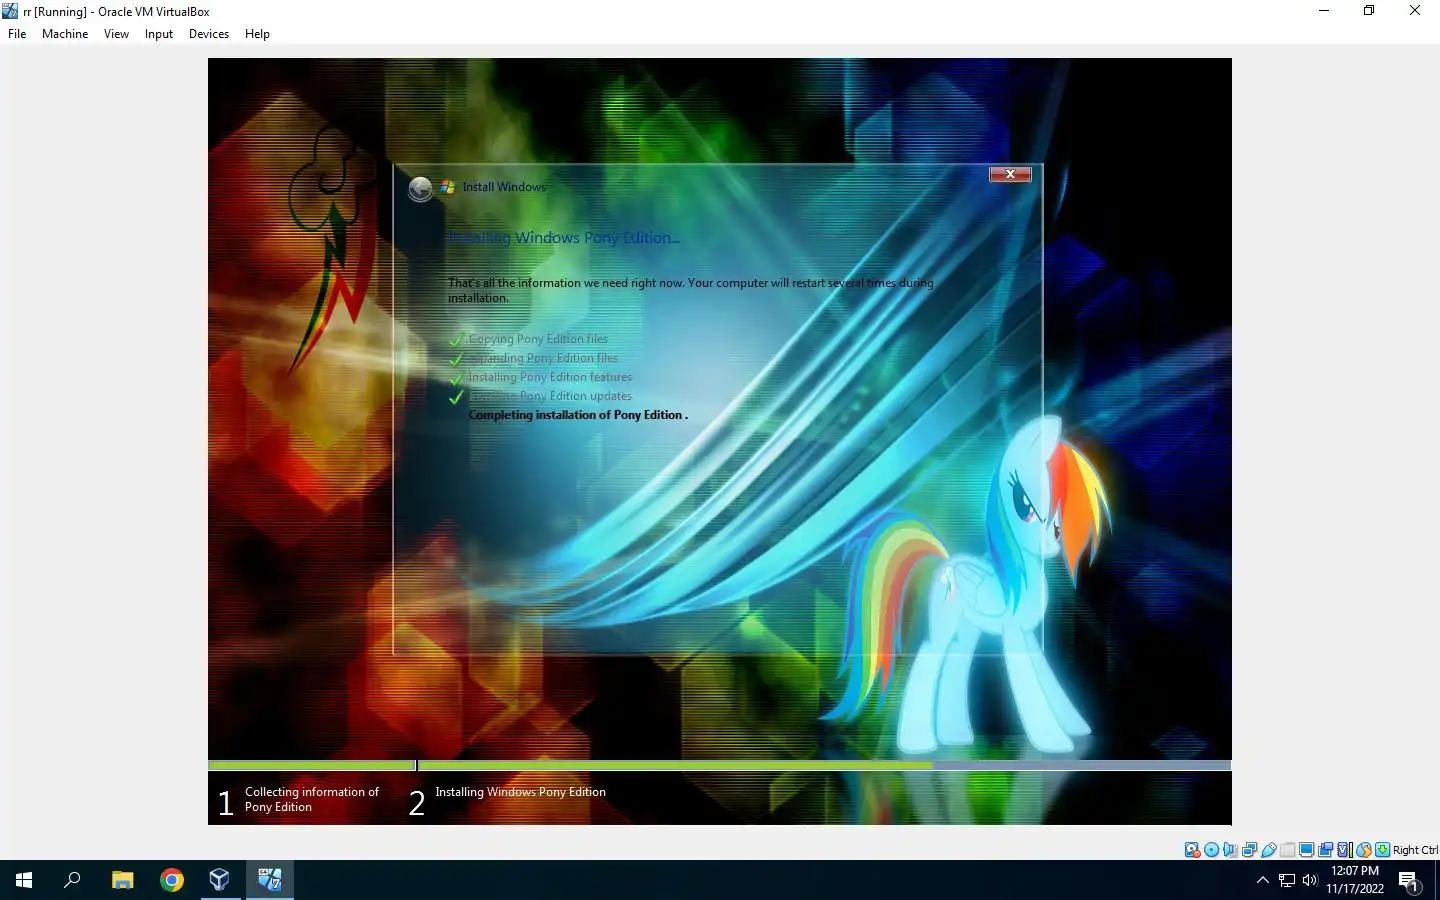This screenshot has height=900, width=1440.
Task: Click Copying Pony Edition files item
Action: (538, 339)
